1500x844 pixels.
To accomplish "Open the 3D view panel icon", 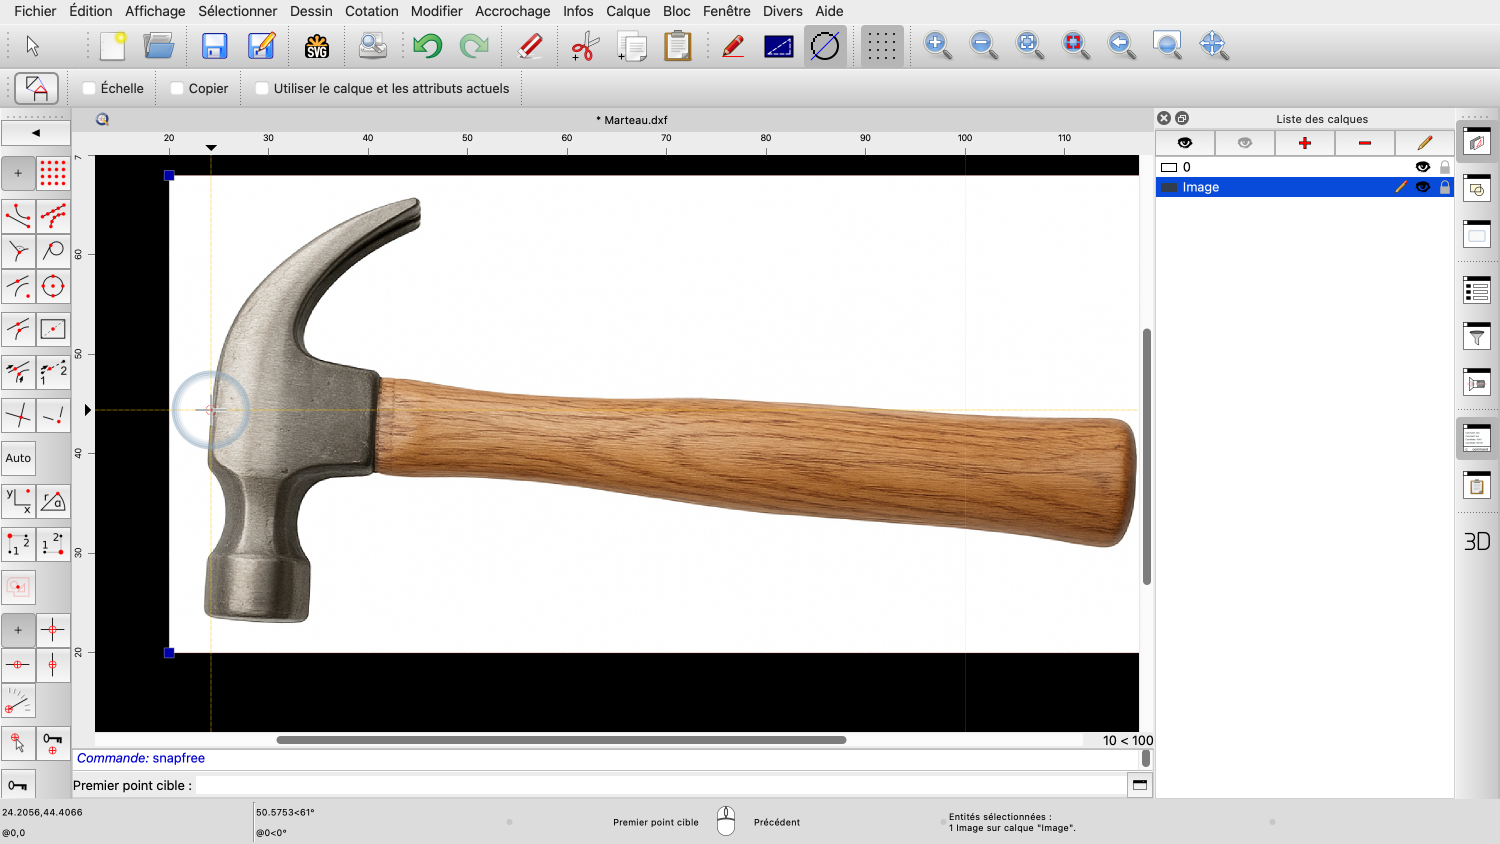I will [x=1476, y=541].
